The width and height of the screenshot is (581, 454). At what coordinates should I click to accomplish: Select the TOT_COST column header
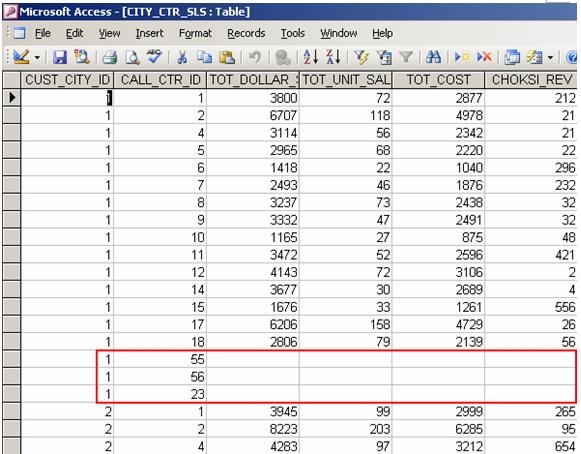[438, 80]
